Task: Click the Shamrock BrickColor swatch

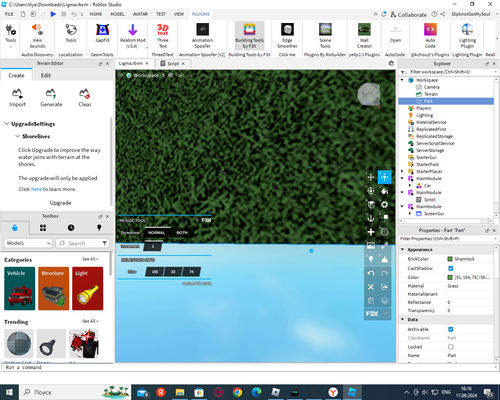Action: tap(450, 259)
